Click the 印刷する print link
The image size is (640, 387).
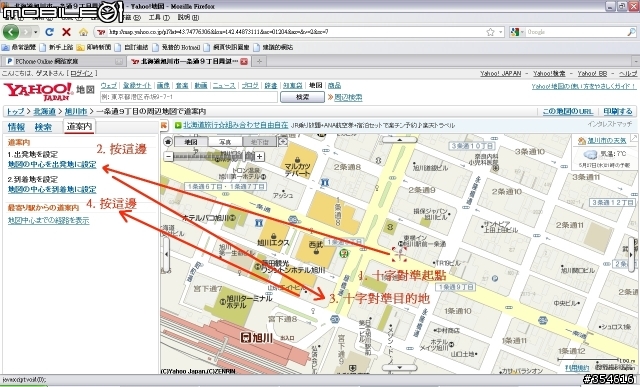[x=618, y=111]
